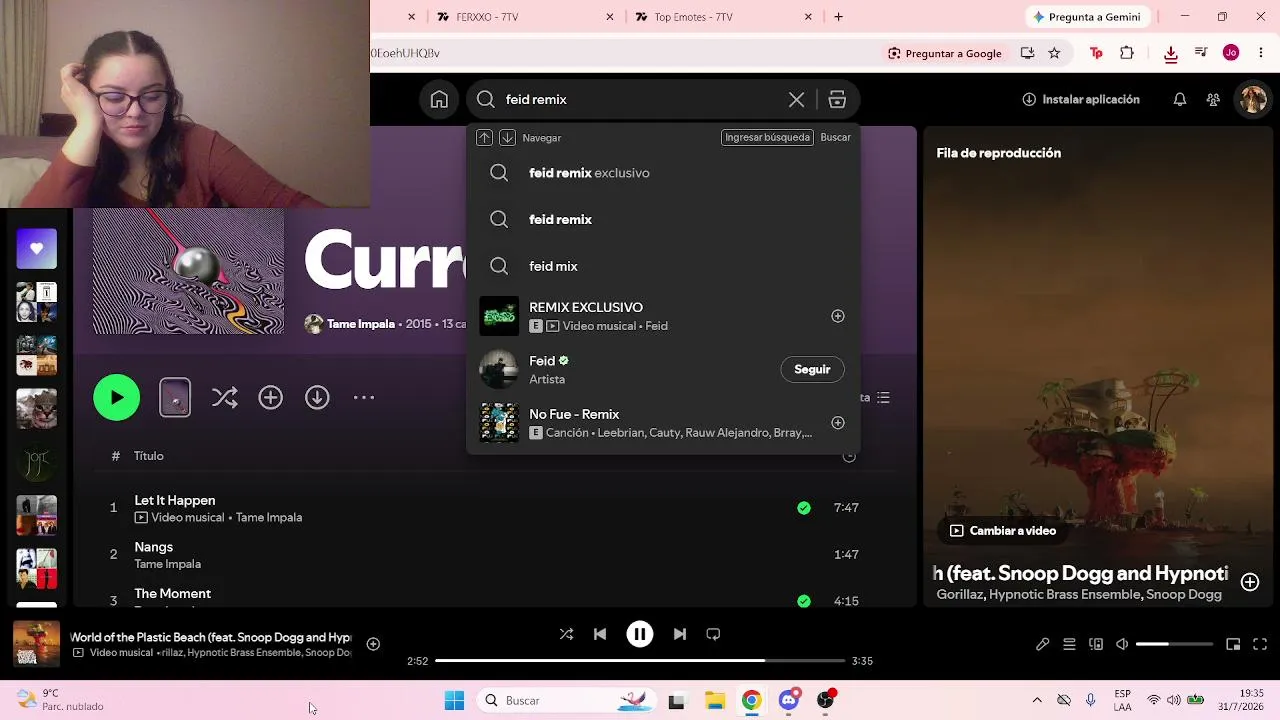This screenshot has height=720, width=1280.
Task: Toggle the playback queue panel
Action: pyautogui.click(x=1069, y=644)
